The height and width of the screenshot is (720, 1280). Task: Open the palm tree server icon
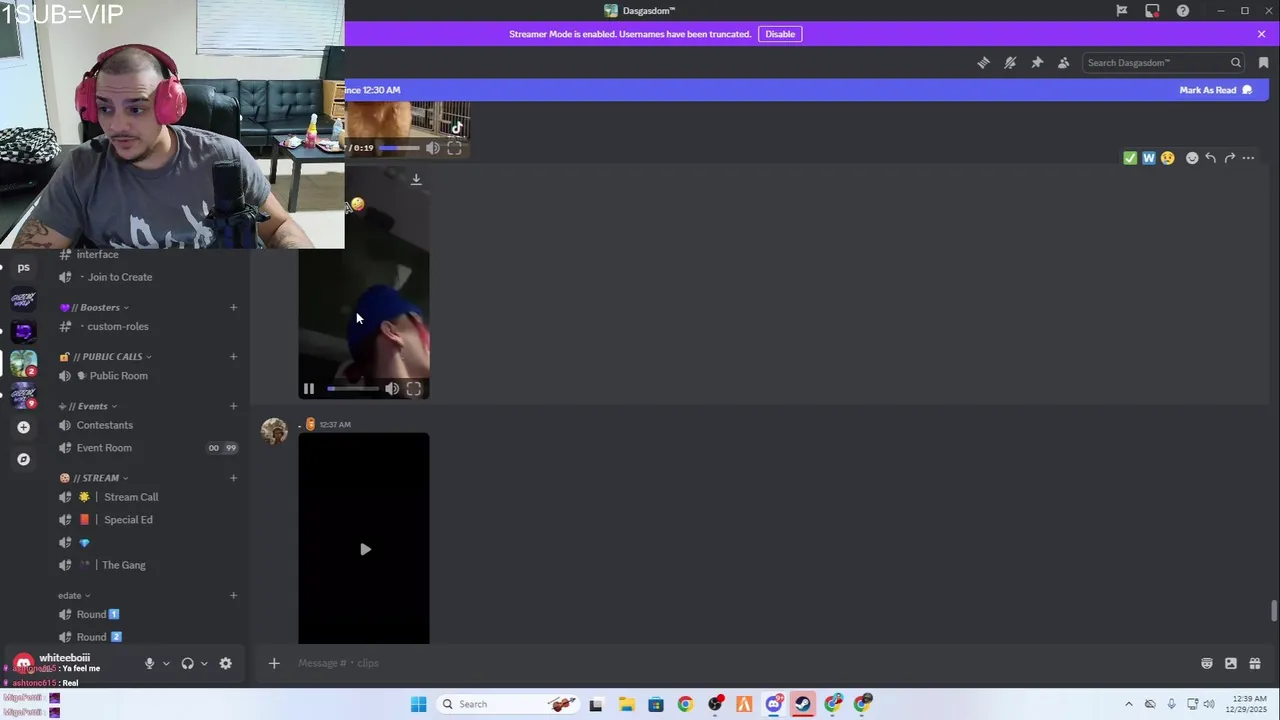23,363
